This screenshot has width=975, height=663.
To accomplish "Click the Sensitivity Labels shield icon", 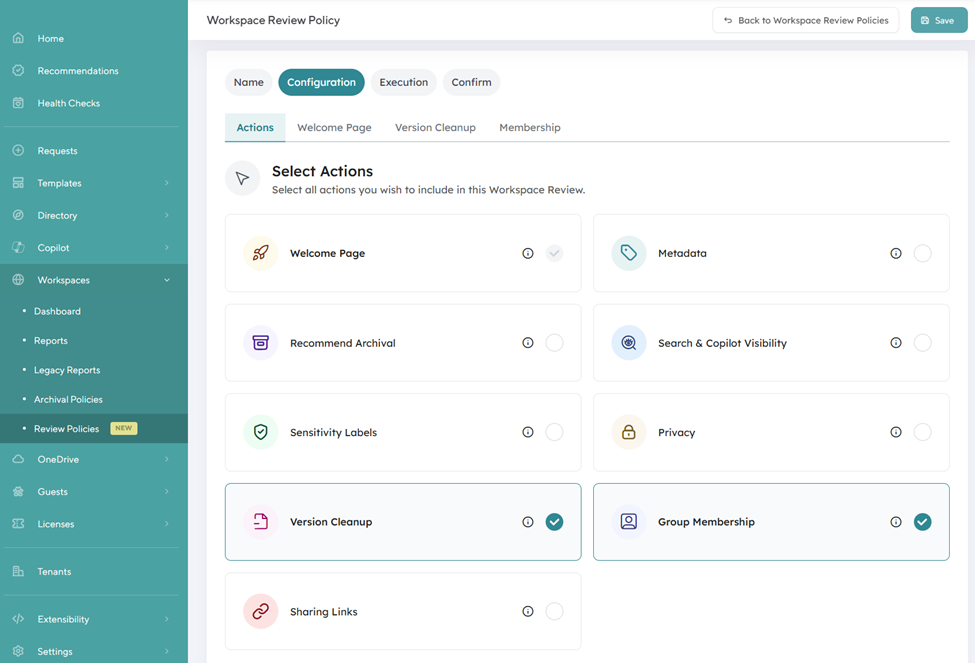I will 261,432.
